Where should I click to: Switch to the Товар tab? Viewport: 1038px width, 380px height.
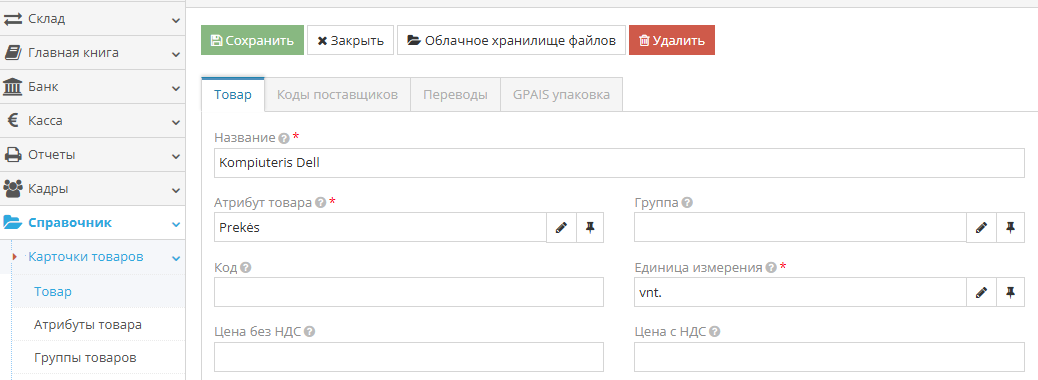(233, 95)
